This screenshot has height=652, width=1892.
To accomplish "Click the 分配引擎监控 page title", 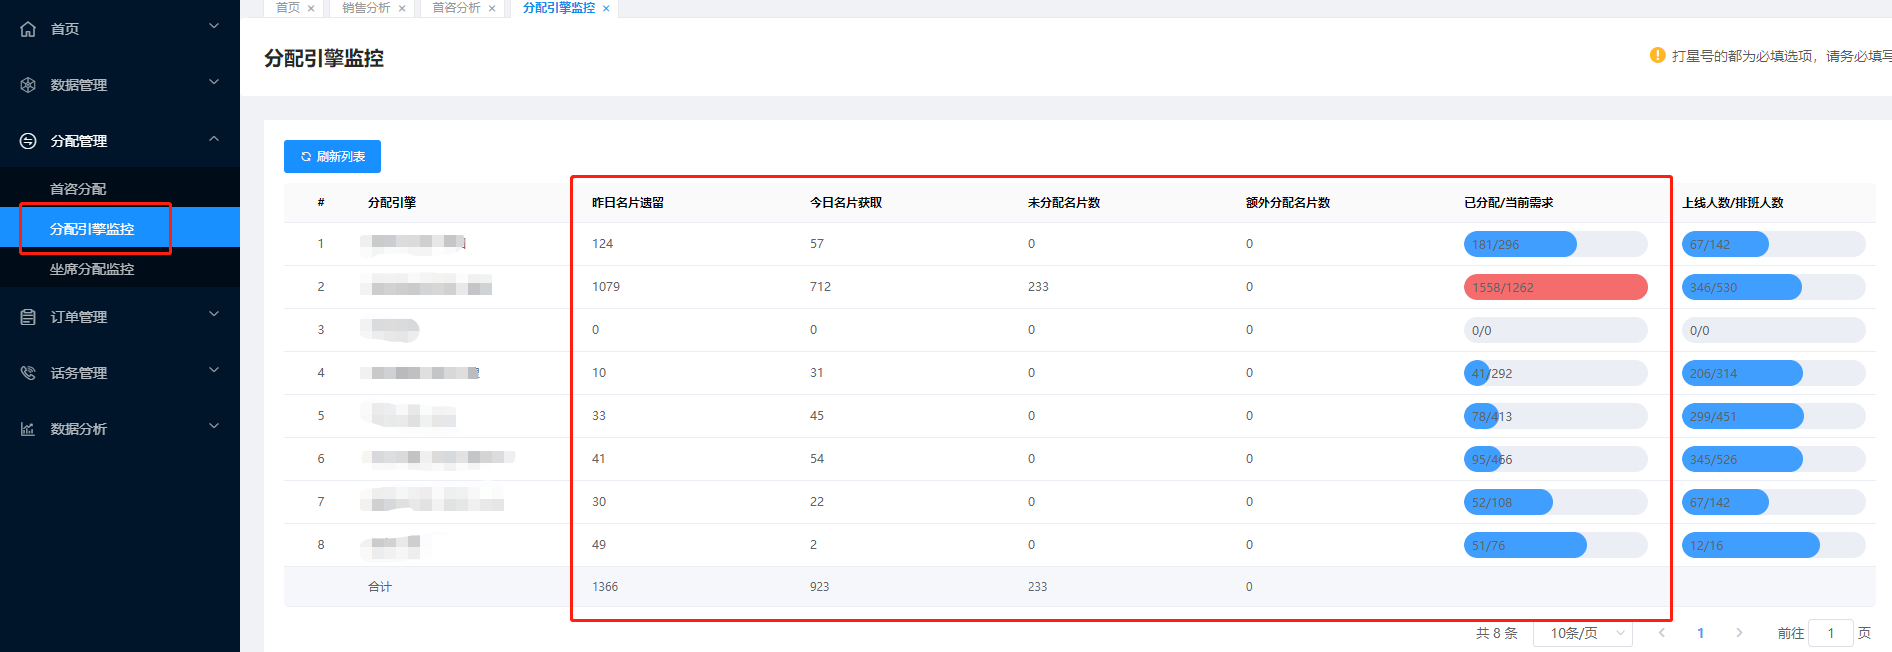I will pyautogui.click(x=324, y=58).
